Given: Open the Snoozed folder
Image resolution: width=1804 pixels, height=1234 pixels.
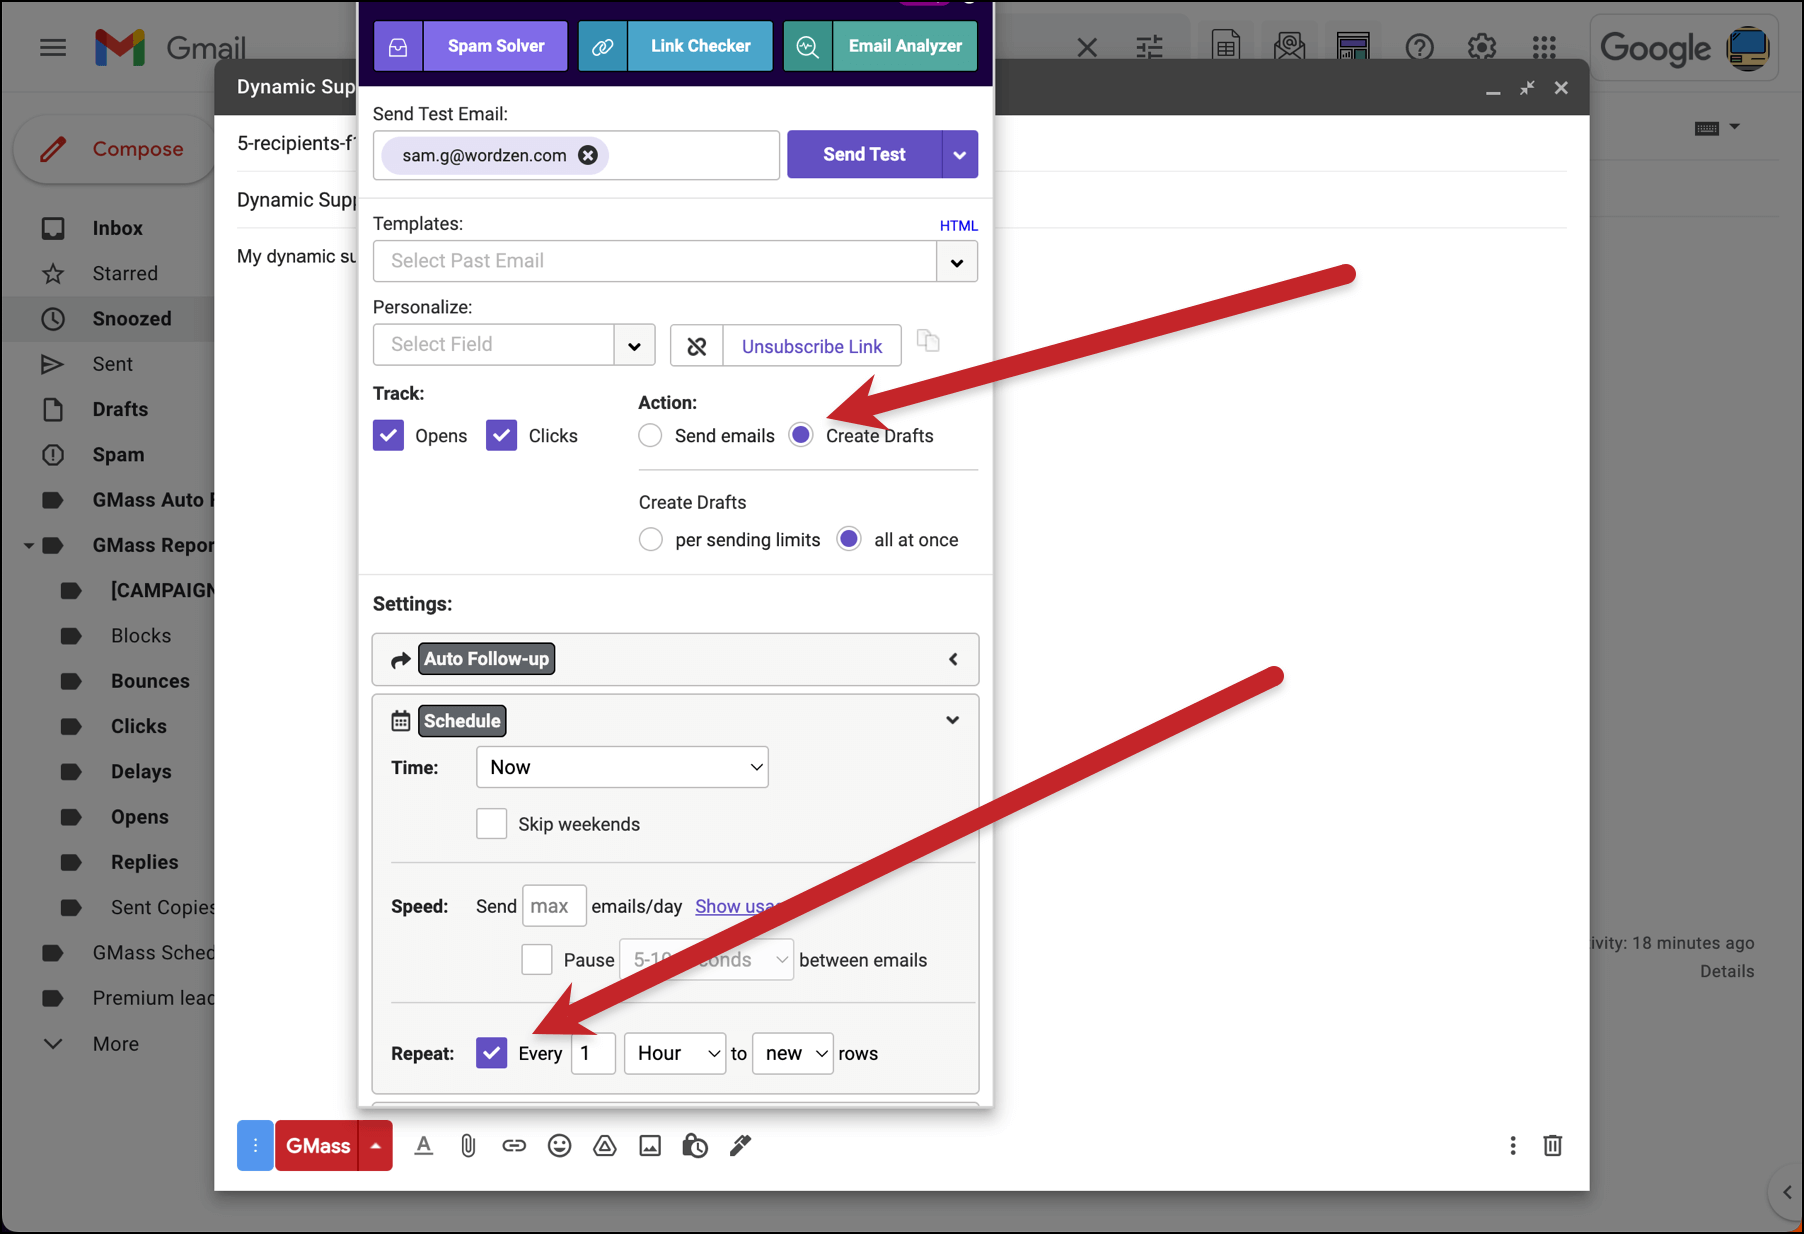Looking at the screenshot, I should [x=132, y=319].
